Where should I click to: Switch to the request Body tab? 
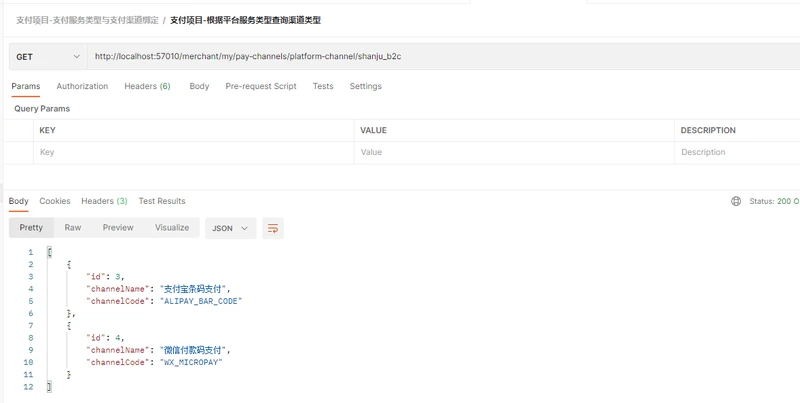[x=199, y=86]
